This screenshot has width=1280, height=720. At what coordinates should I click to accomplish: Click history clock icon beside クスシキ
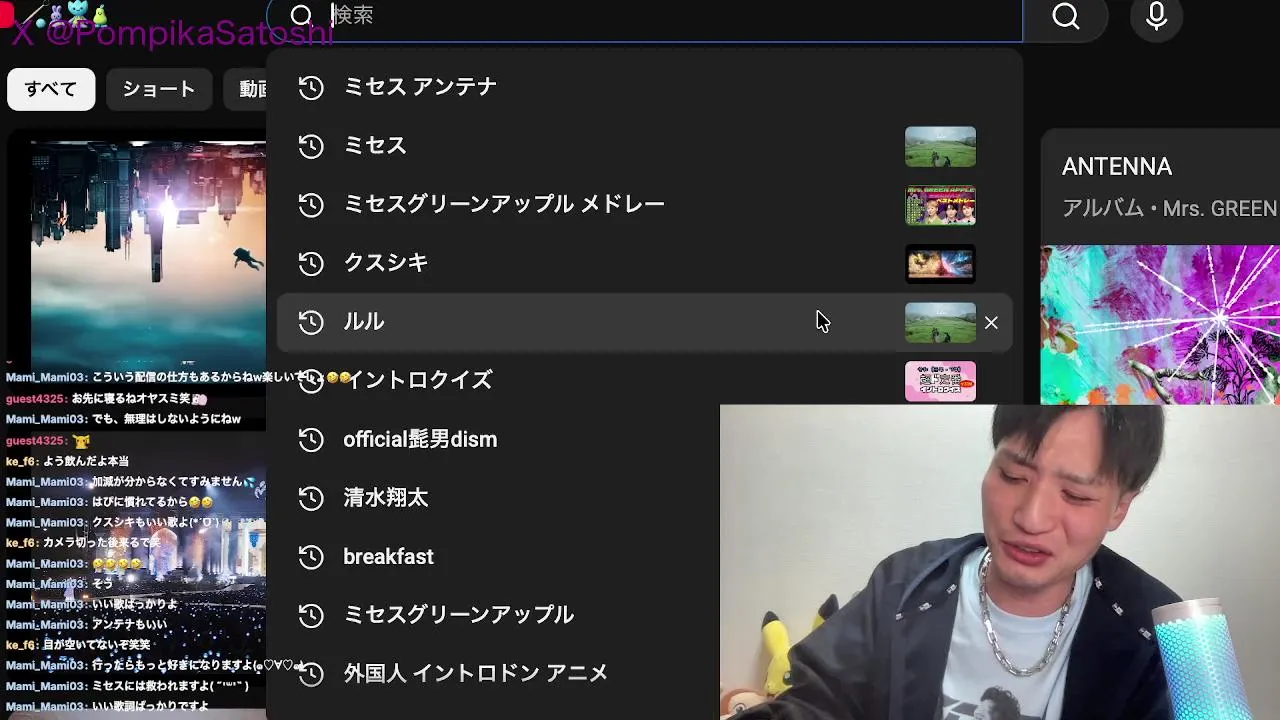311,263
